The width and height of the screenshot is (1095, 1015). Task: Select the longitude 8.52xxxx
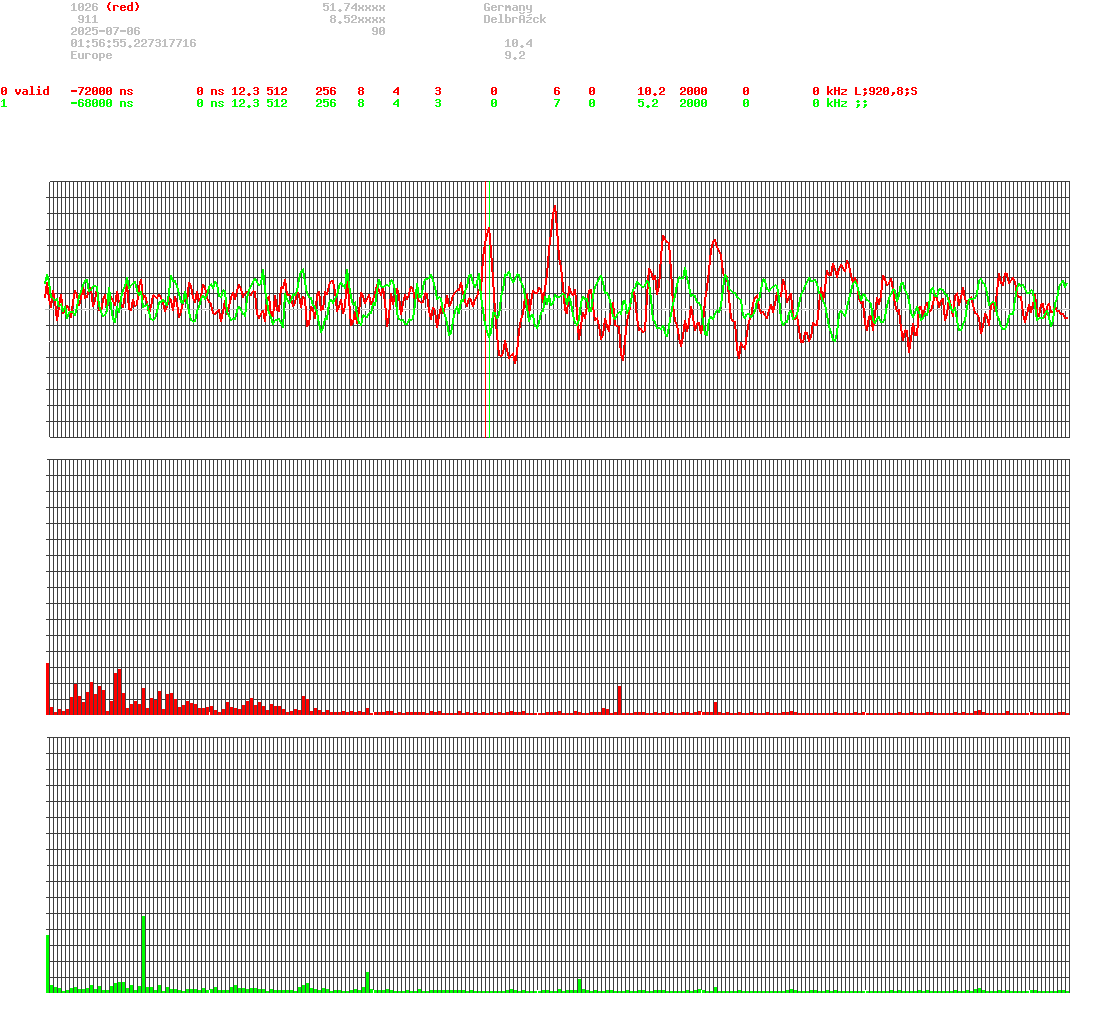(358, 19)
